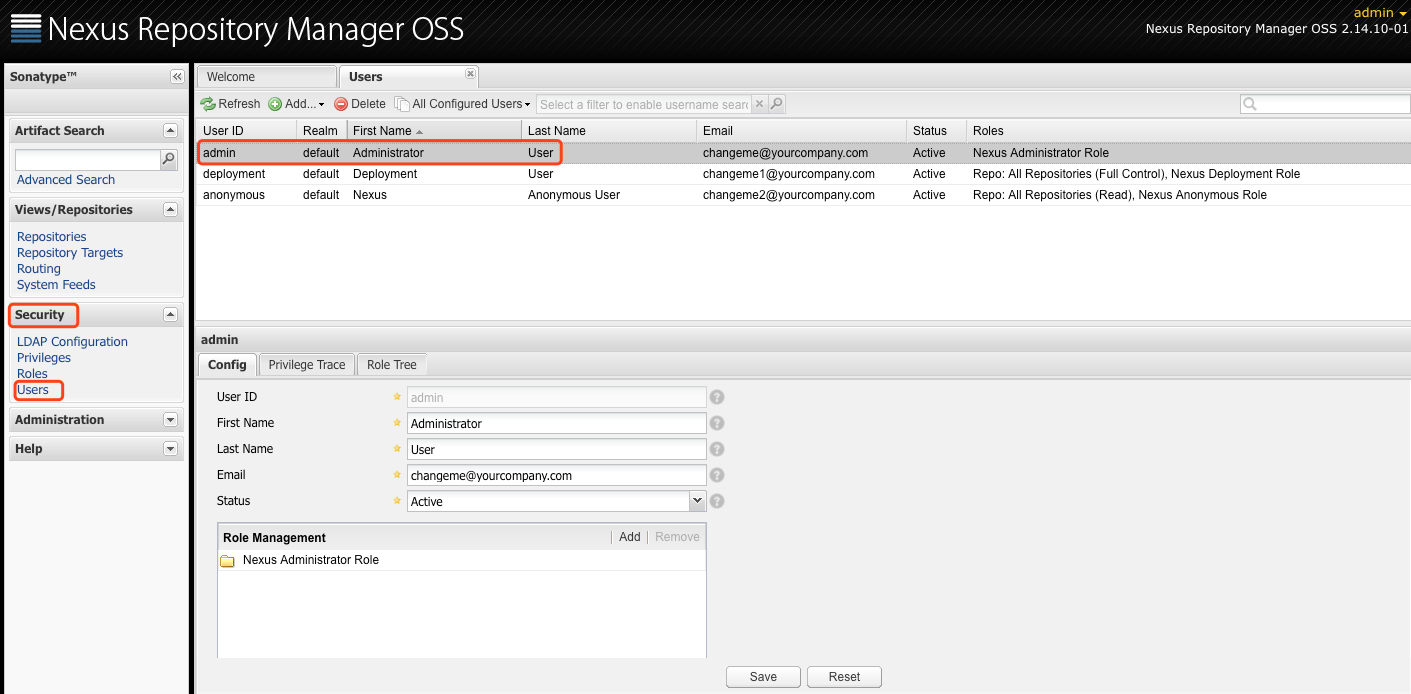Close the Users tab

(470, 73)
